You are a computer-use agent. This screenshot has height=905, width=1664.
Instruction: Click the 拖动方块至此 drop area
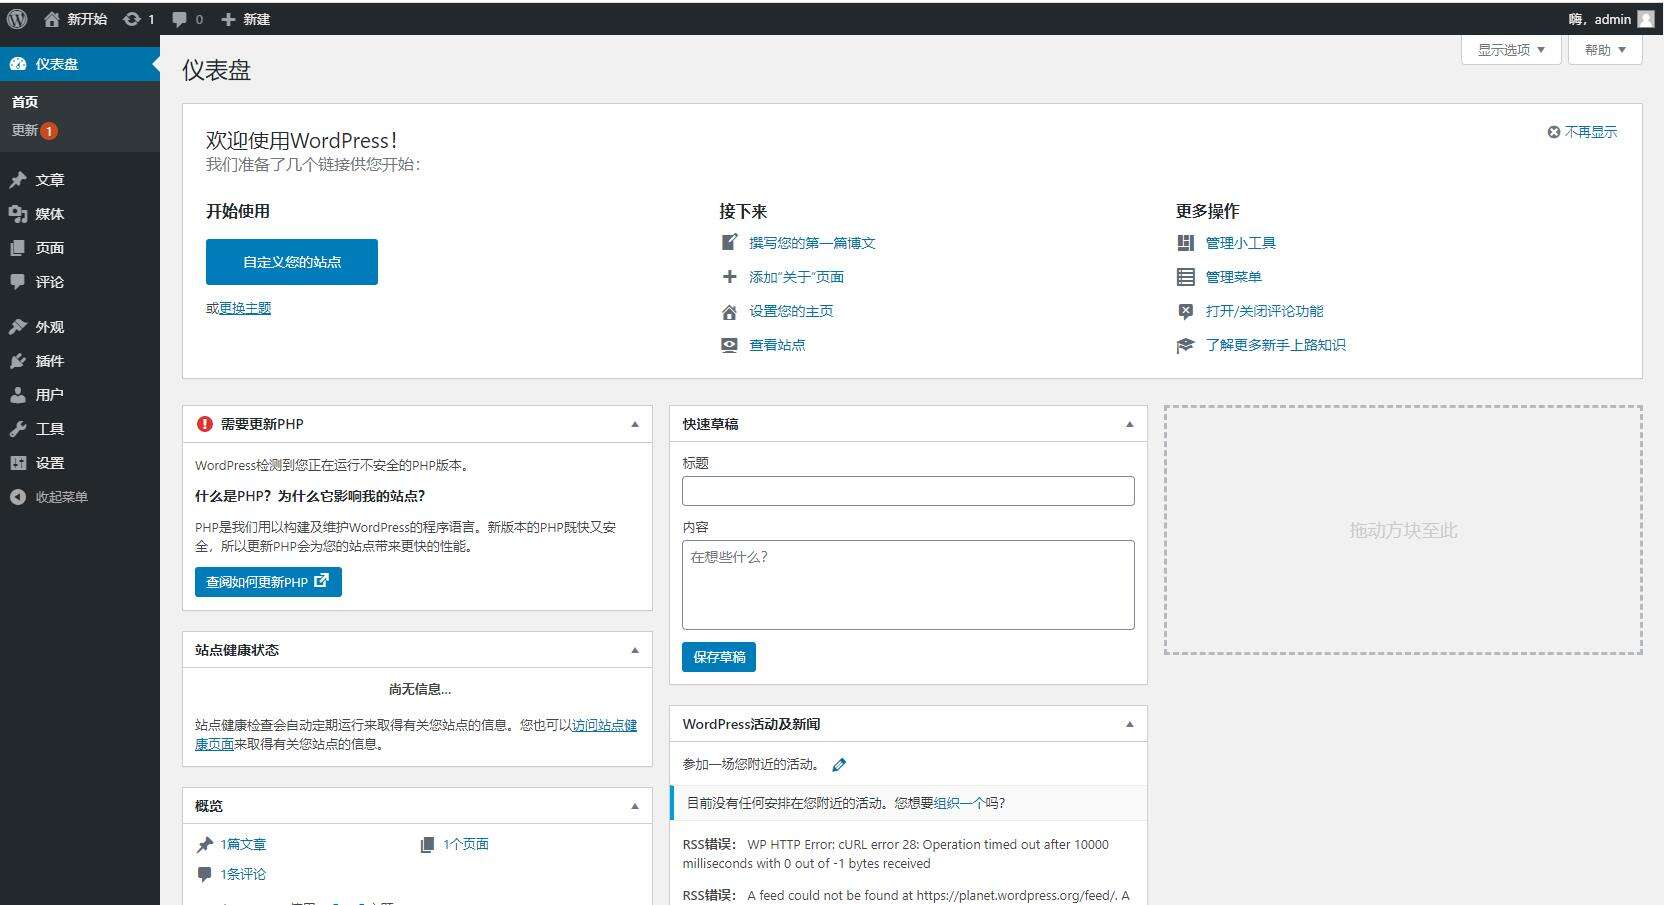click(x=1403, y=530)
